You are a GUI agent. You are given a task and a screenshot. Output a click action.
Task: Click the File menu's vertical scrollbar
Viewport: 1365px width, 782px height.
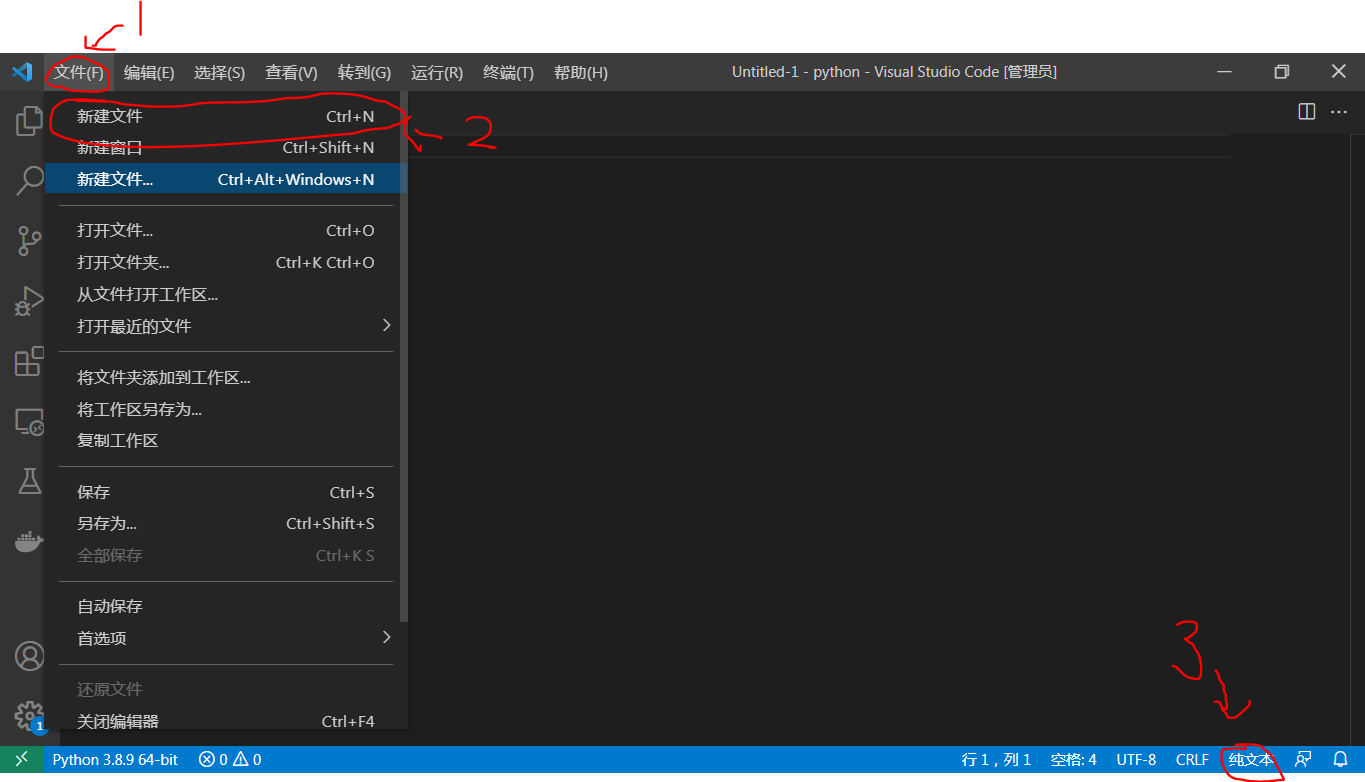pos(404,358)
